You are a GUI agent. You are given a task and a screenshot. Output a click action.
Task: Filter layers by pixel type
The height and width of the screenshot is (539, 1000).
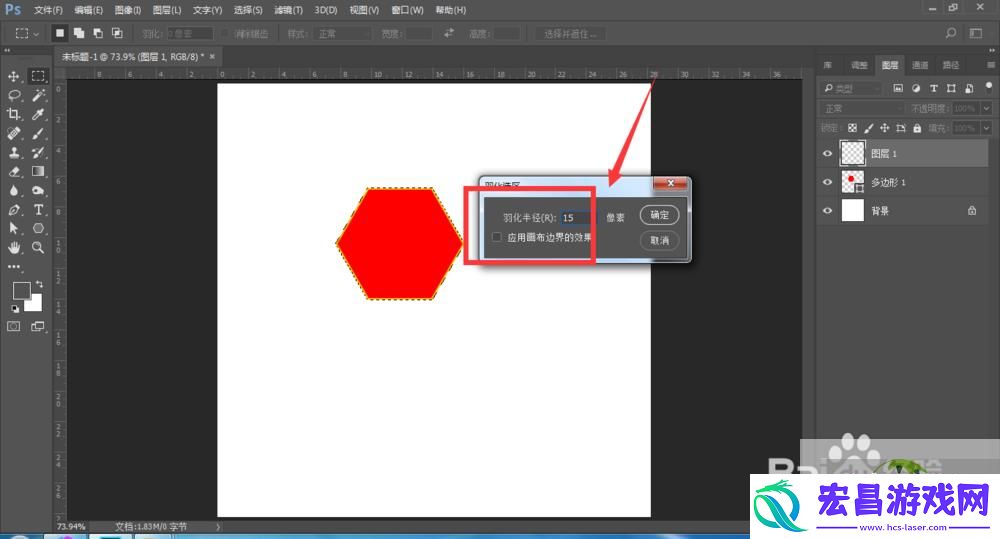[x=898, y=88]
